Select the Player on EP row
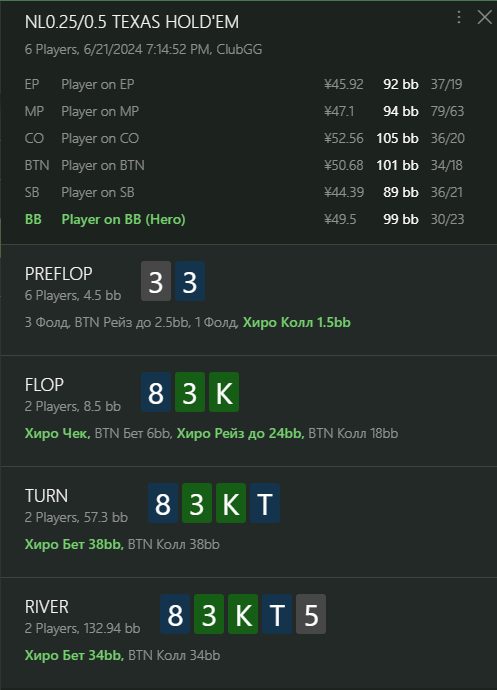Screen dimensions: 497x690 pos(244,84)
